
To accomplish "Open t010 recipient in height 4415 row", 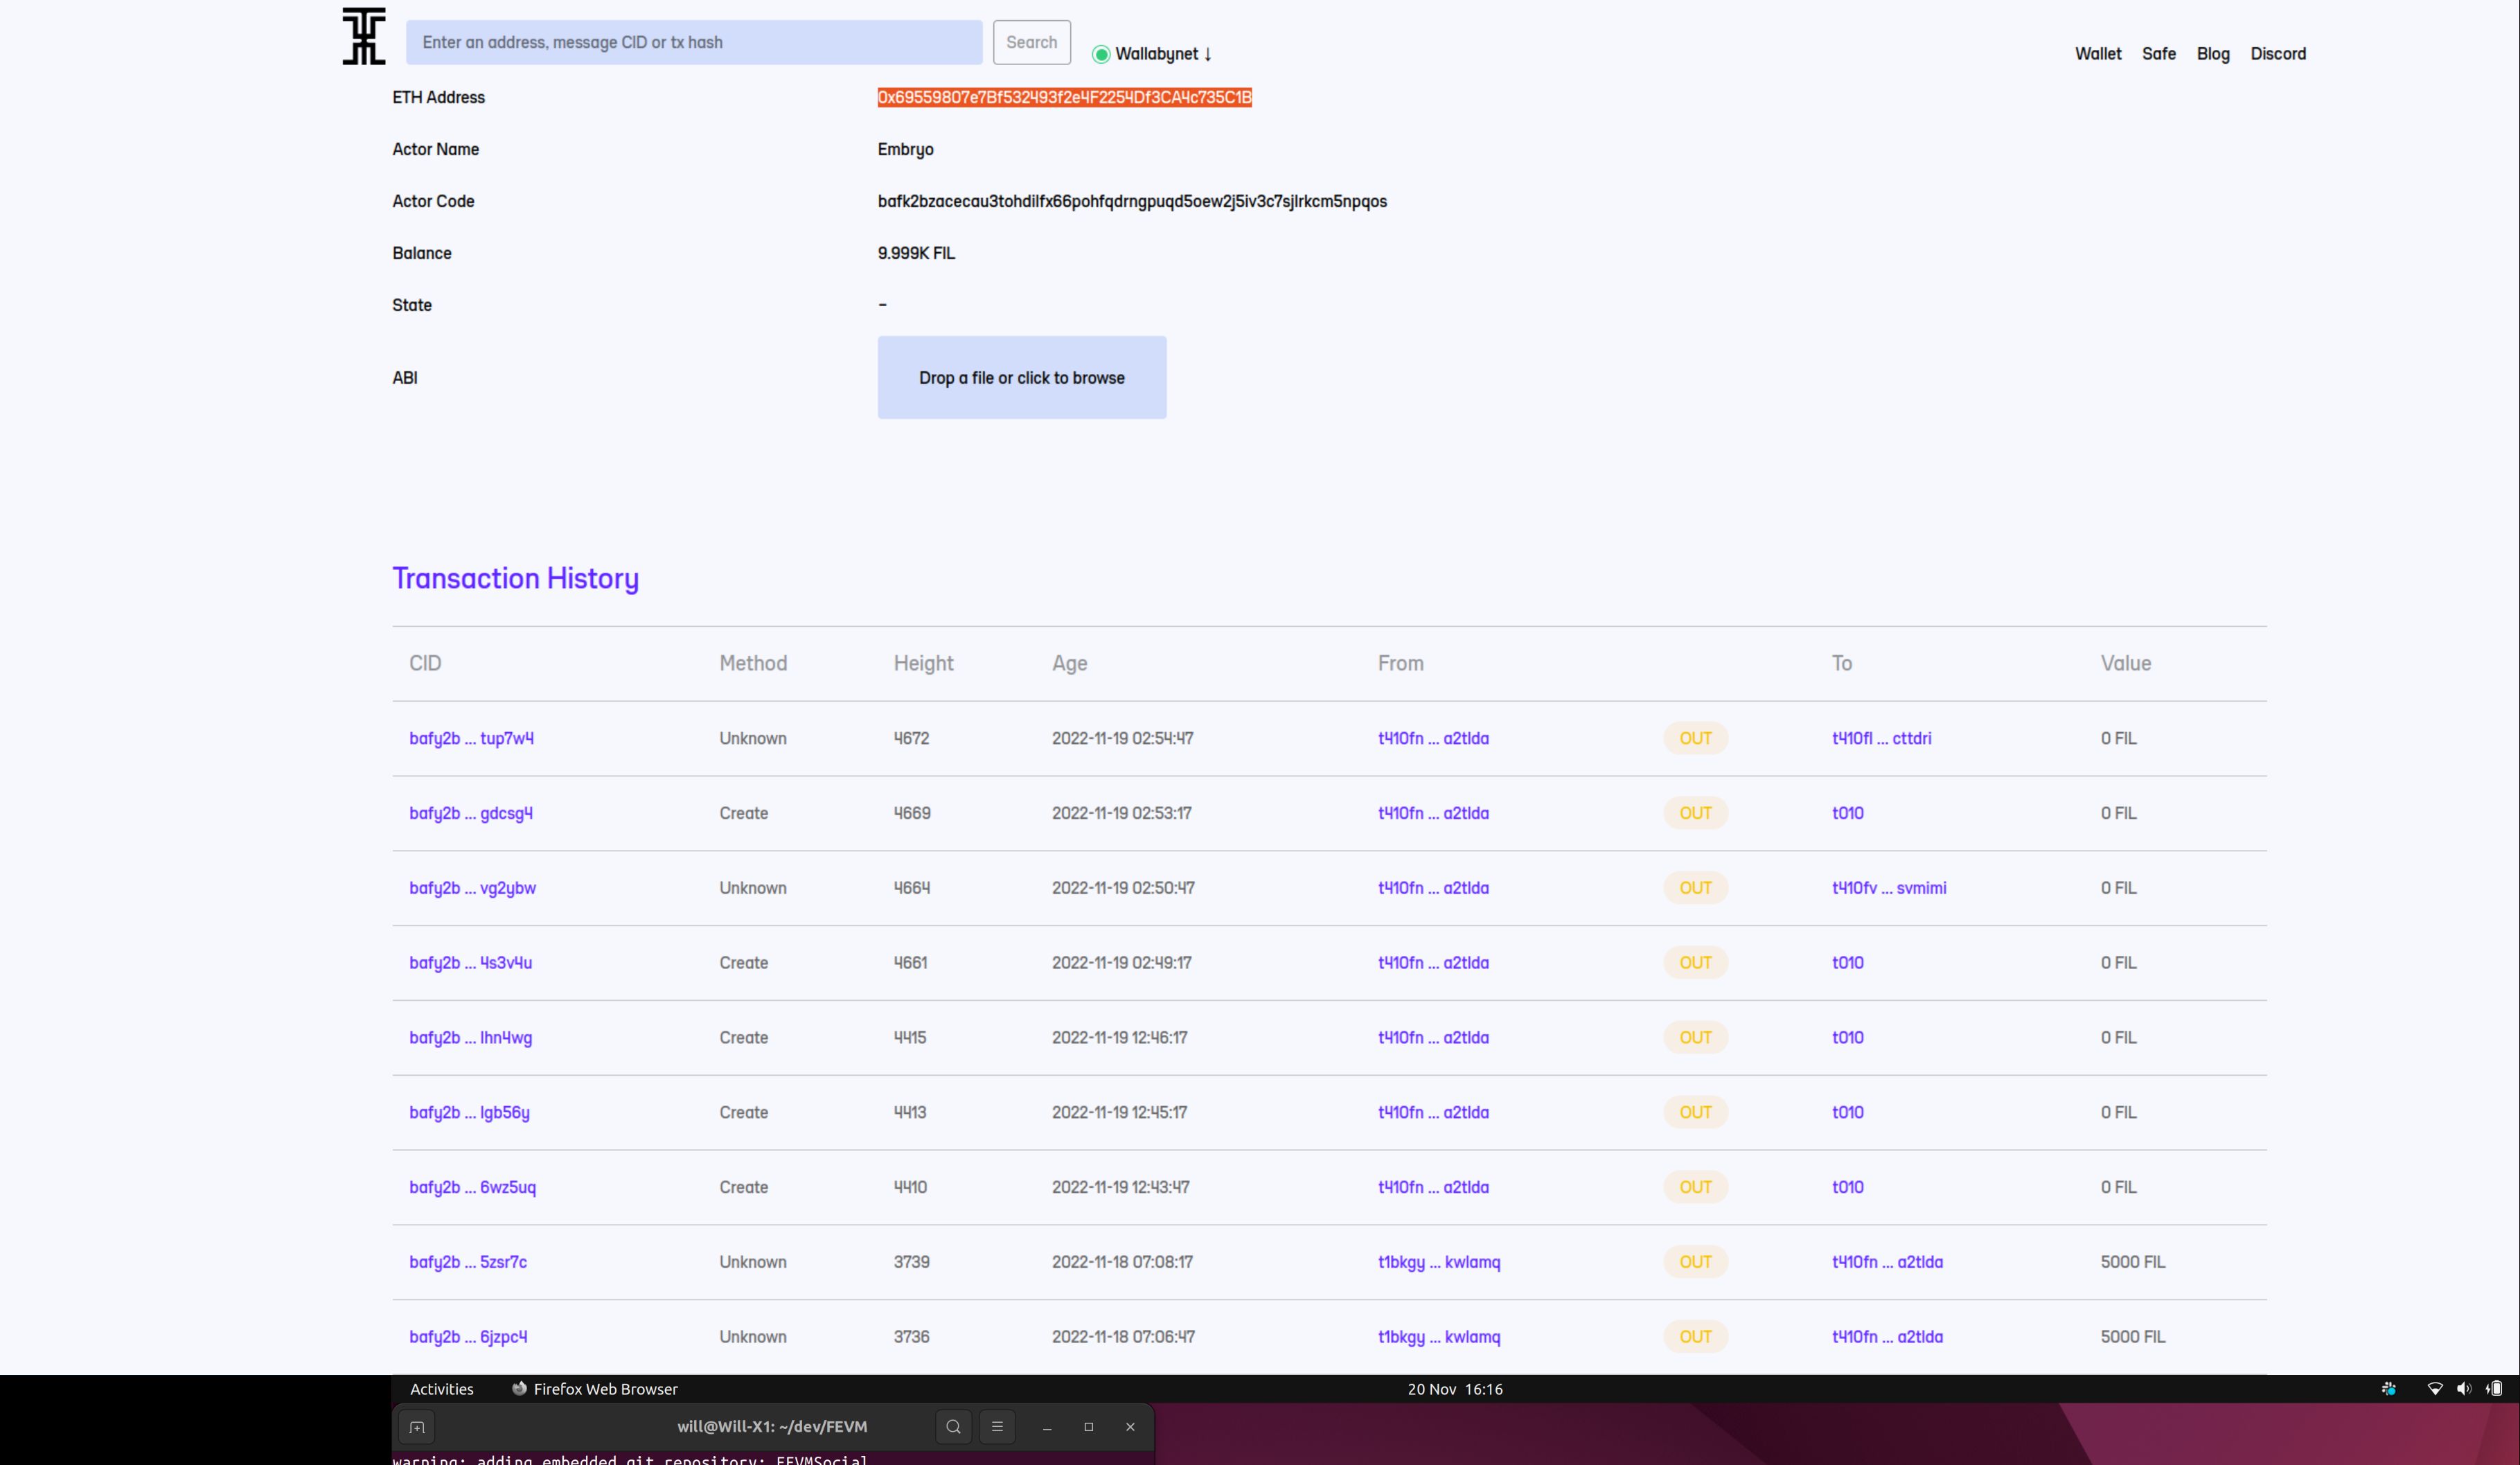I will pos(1847,1038).
